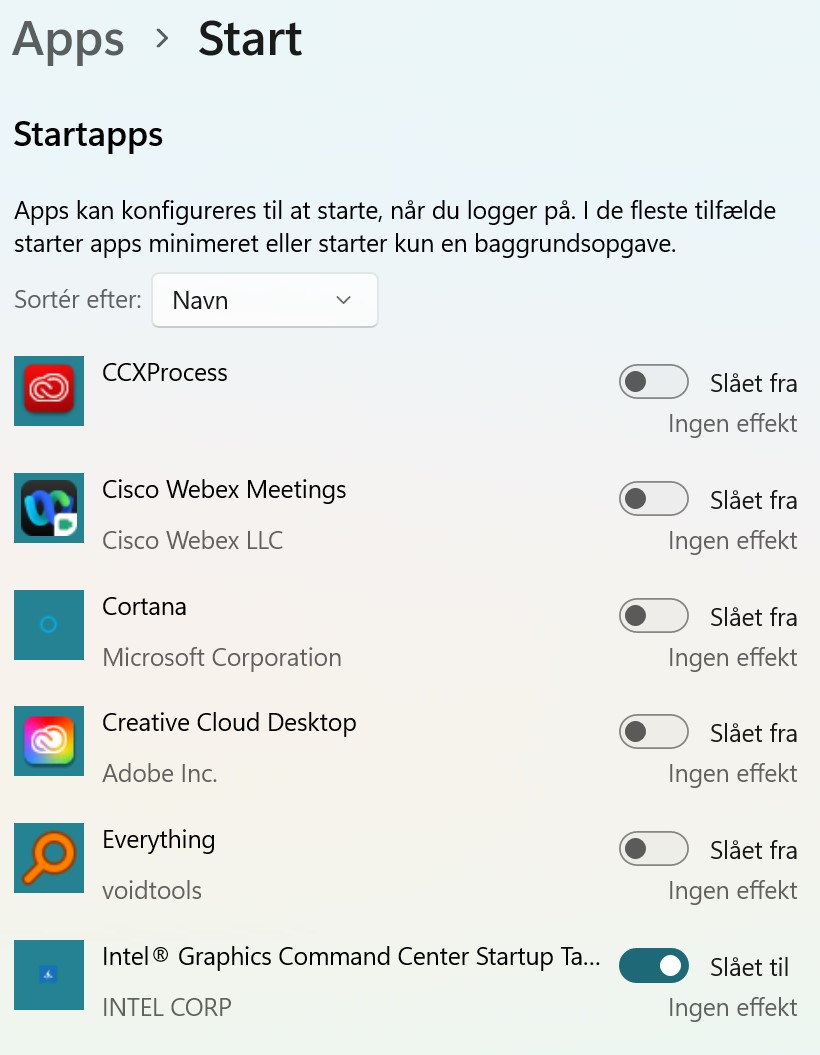The width and height of the screenshot is (820, 1055).
Task: Select the Cisco Webex Meetings app name
Action: tap(224, 490)
